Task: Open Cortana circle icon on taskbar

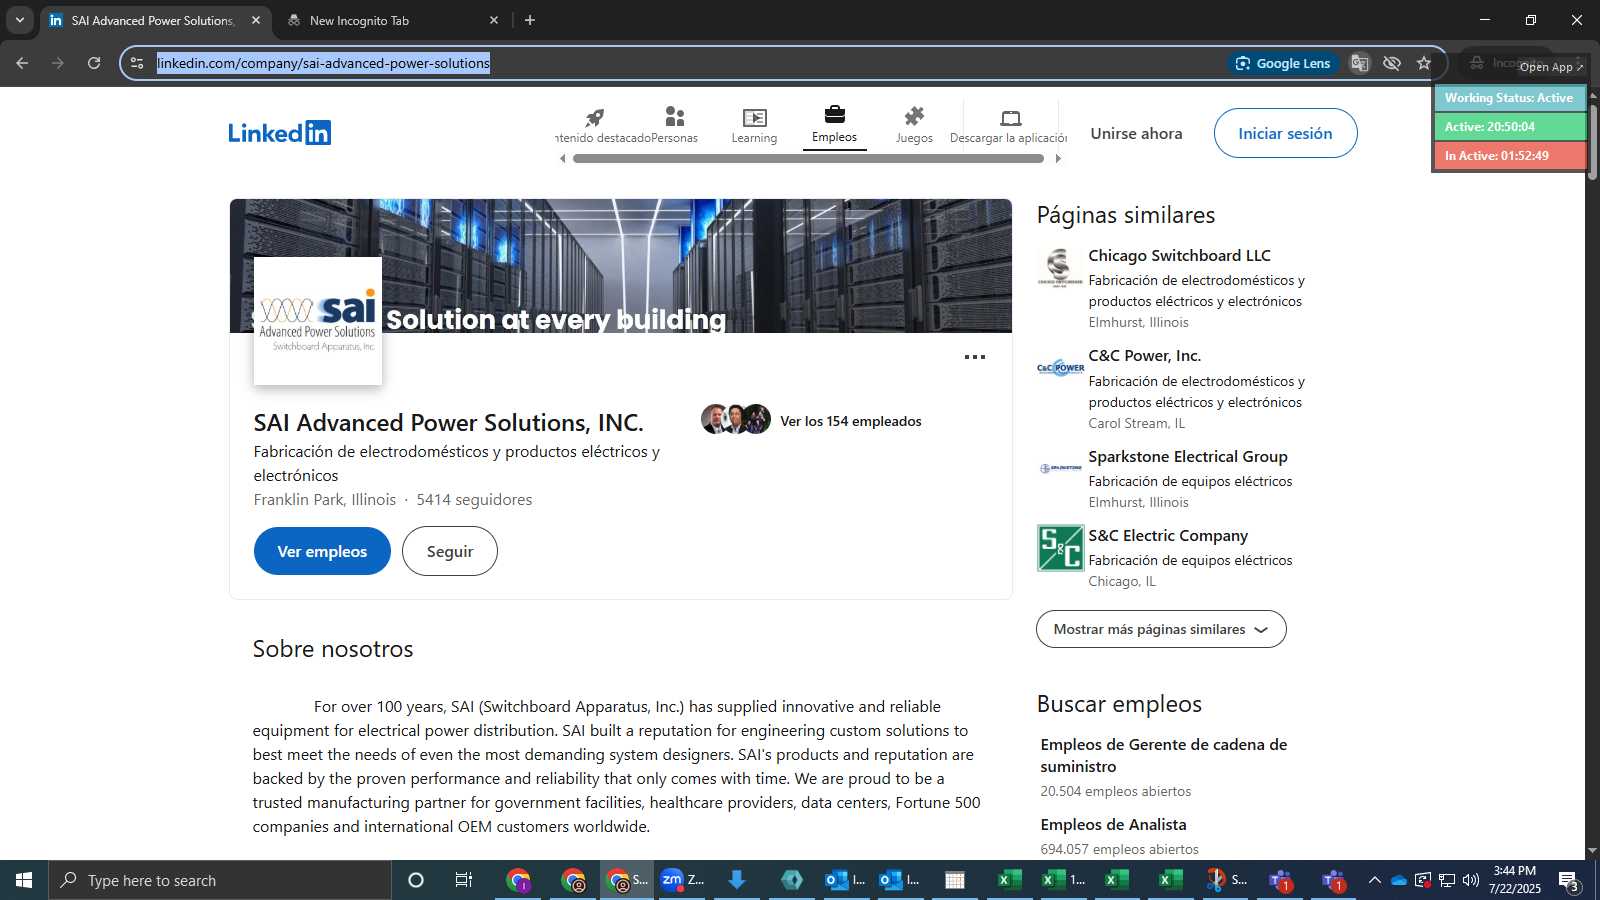Action: click(x=416, y=880)
